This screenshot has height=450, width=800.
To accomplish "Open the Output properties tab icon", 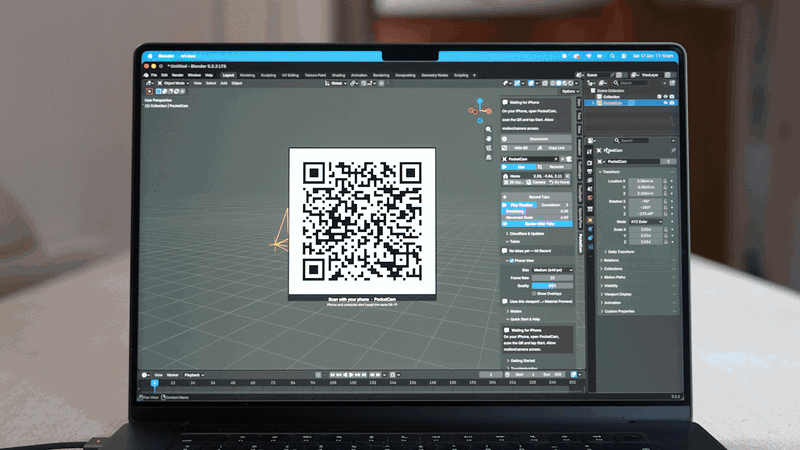I will coord(590,172).
